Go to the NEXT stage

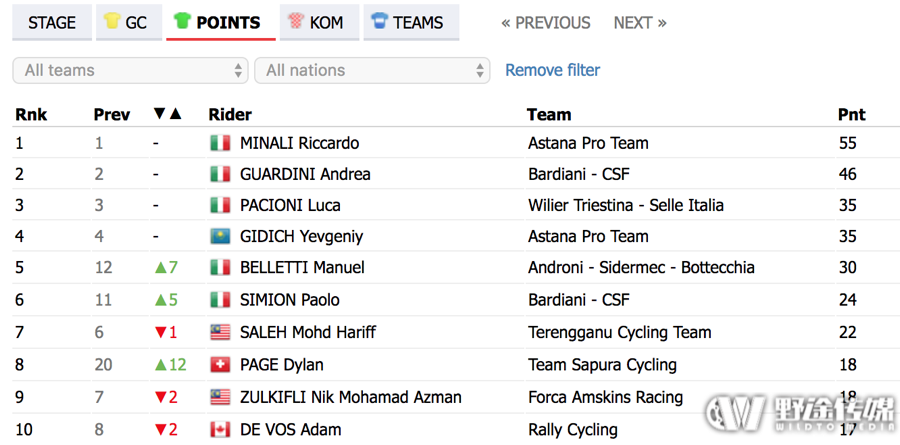point(640,22)
